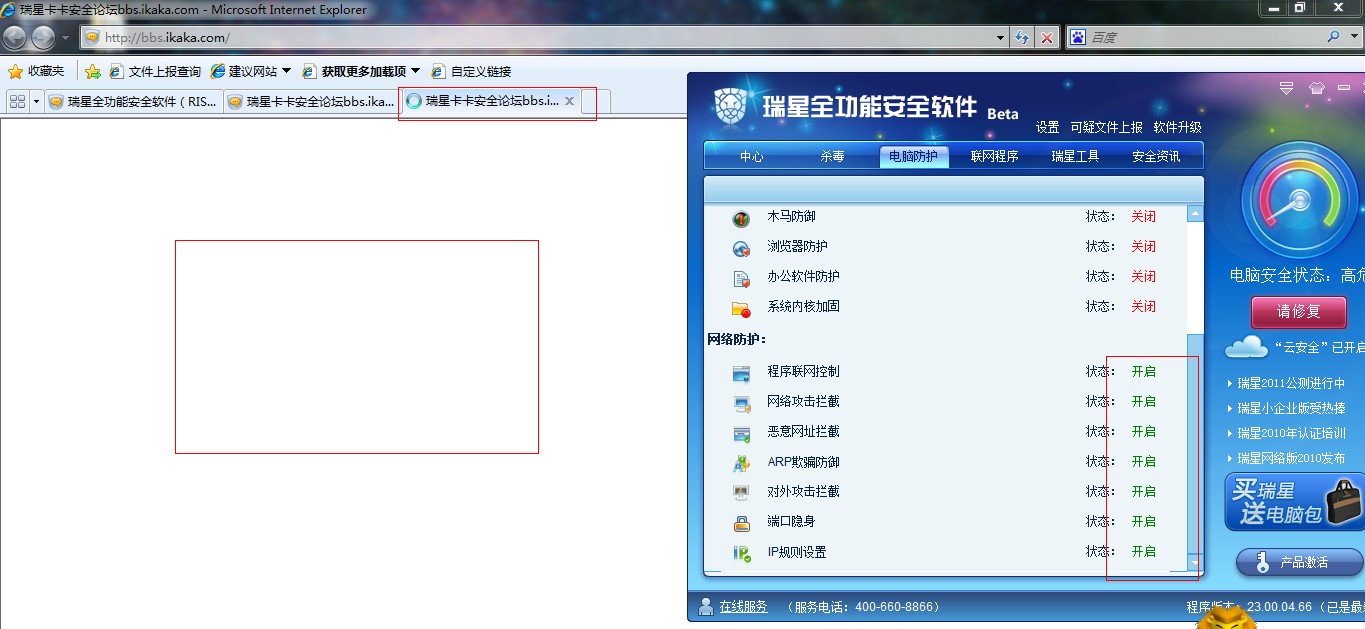The height and width of the screenshot is (629, 1365).
Task: Click the 收藏夹 favorites star
Action: click(15, 71)
